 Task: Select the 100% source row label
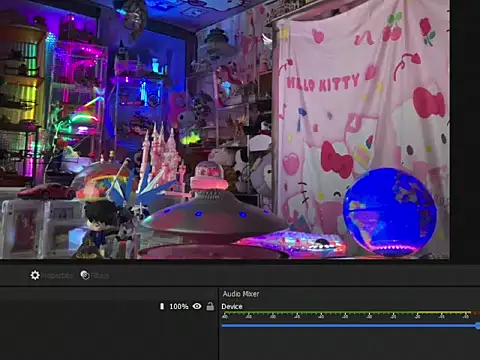click(x=179, y=306)
